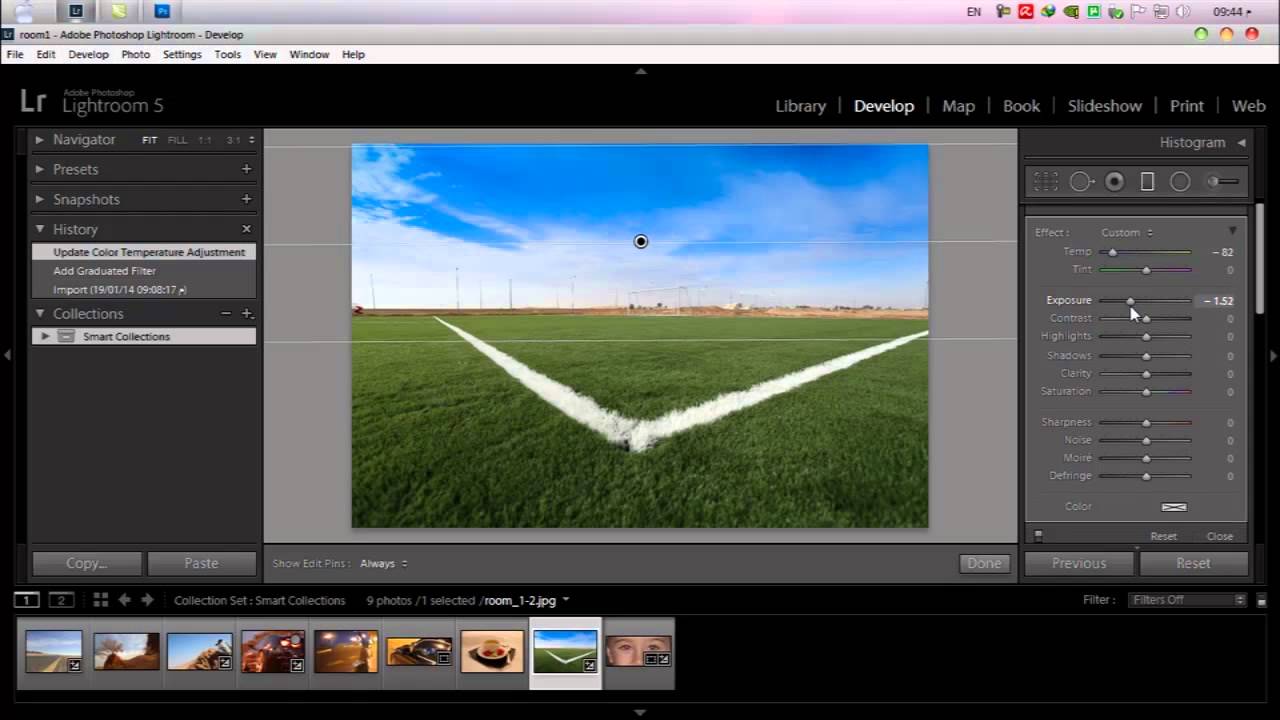Set Navigator zoom to 3:1
Viewport: 1280px width, 720px height.
(233, 140)
